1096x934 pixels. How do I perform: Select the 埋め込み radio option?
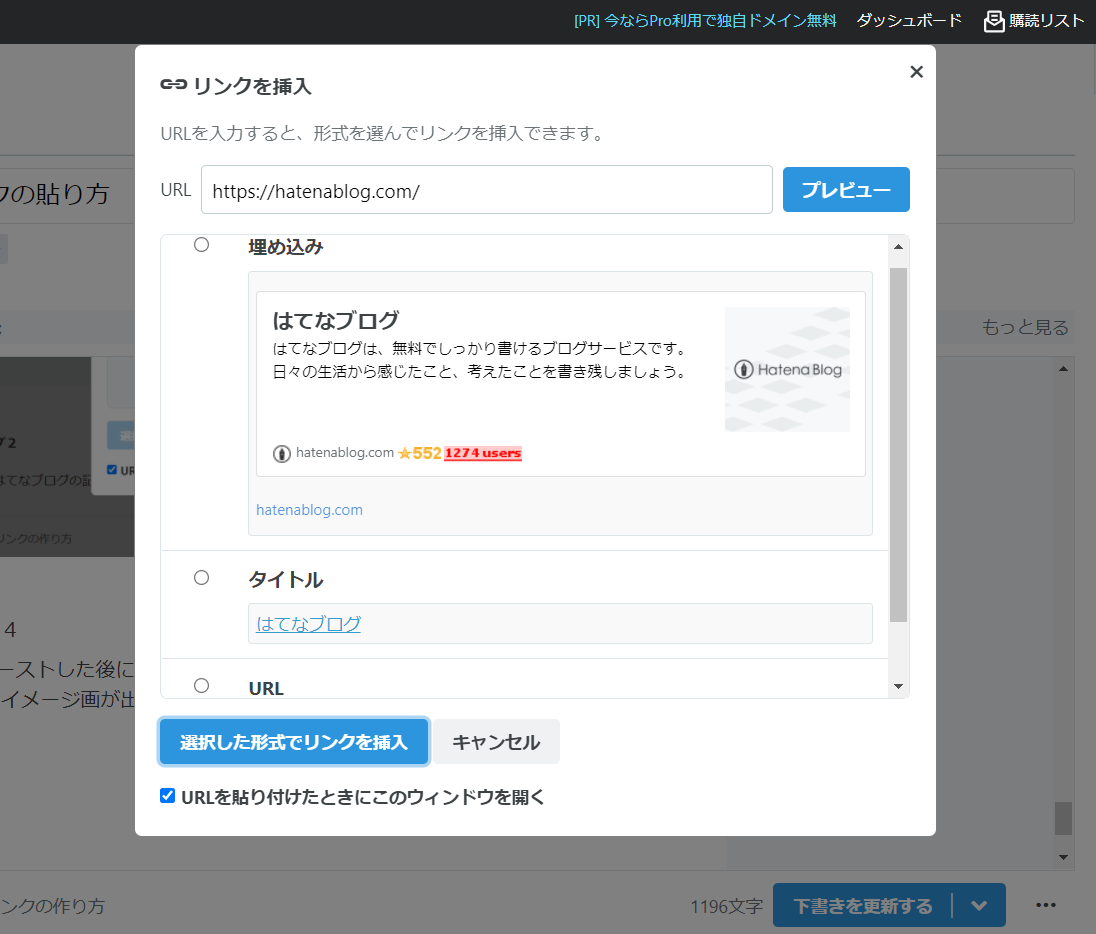[201, 245]
